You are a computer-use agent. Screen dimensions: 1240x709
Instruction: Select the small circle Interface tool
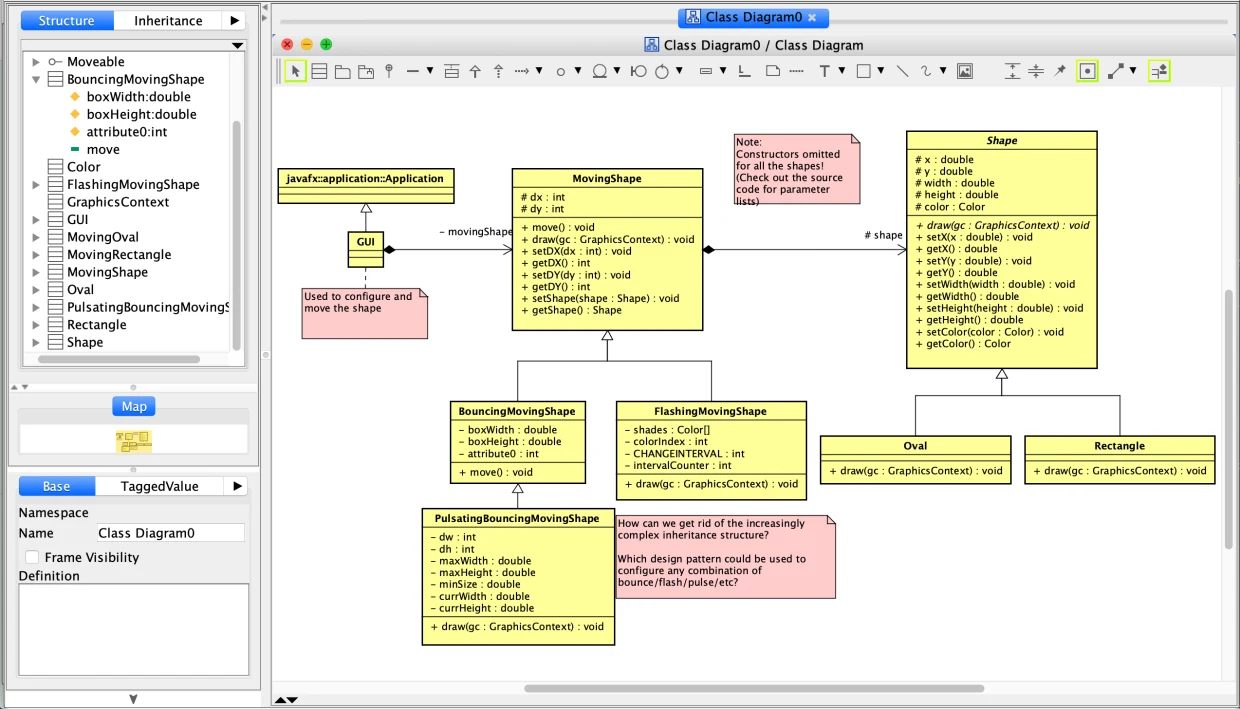click(562, 72)
